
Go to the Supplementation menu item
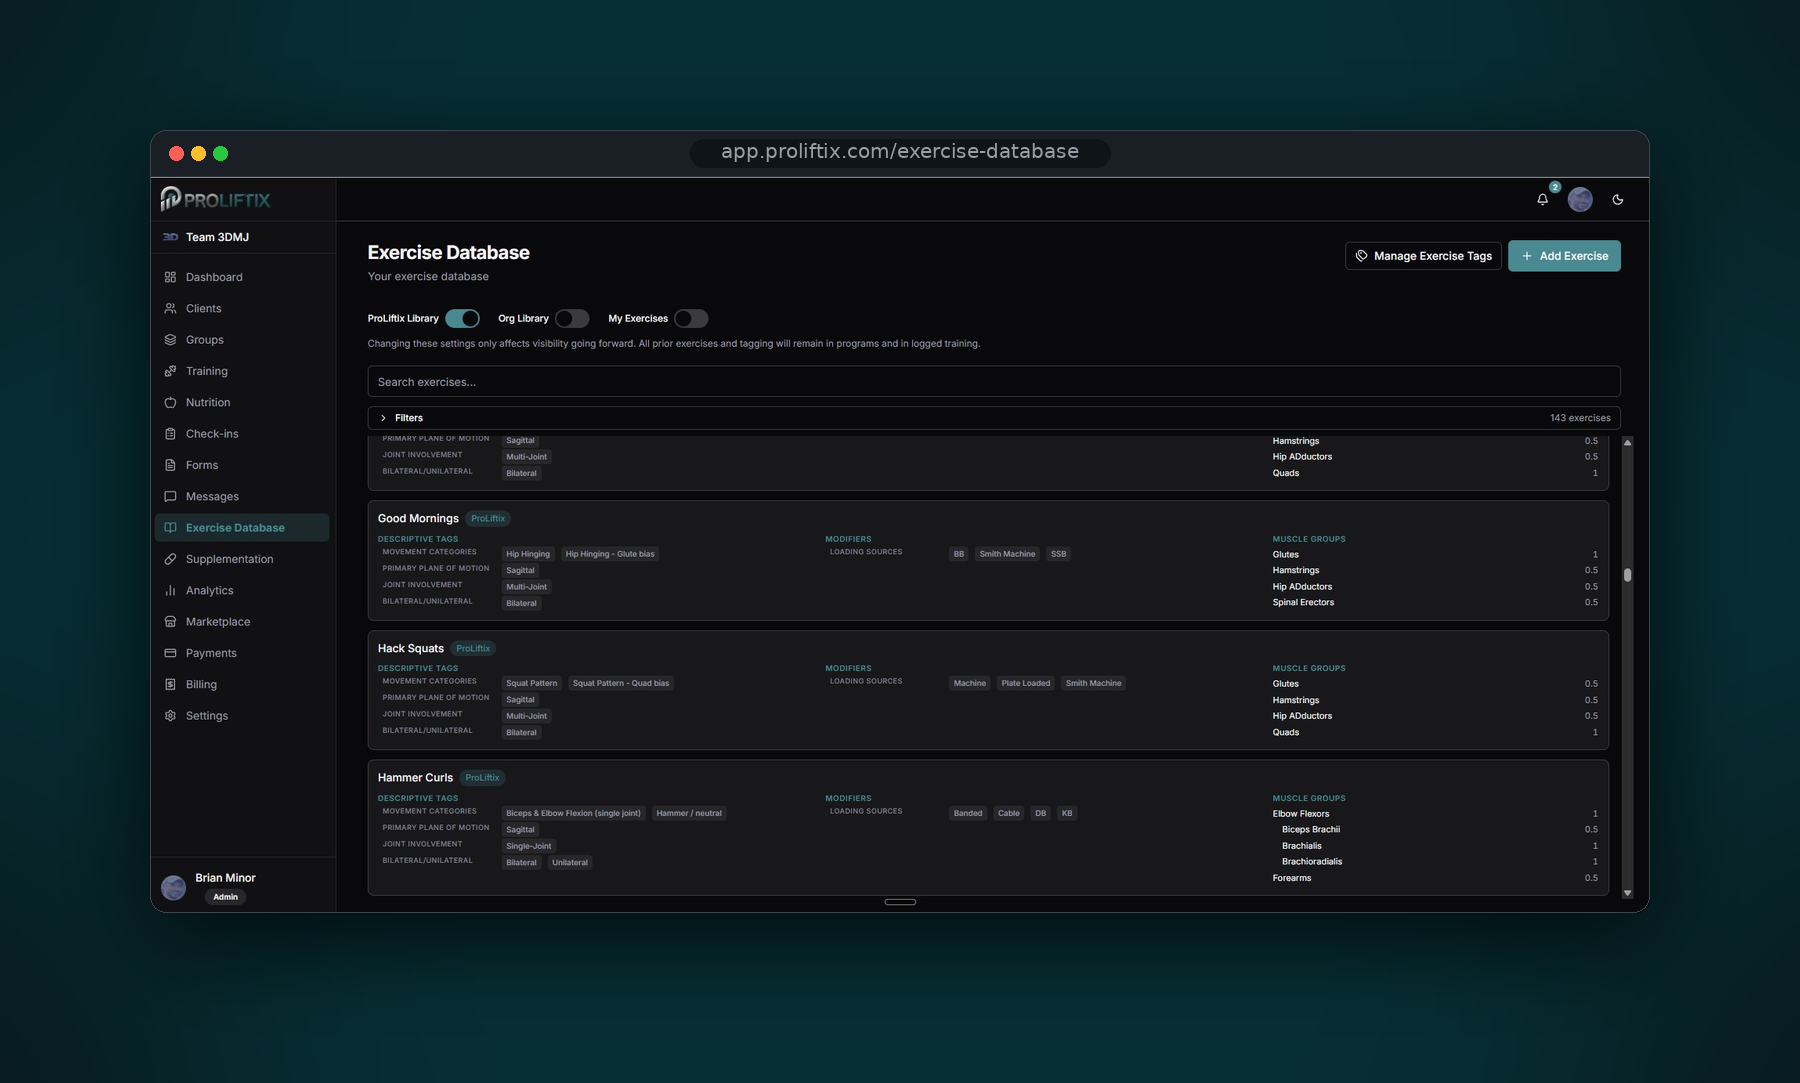pos(242,559)
